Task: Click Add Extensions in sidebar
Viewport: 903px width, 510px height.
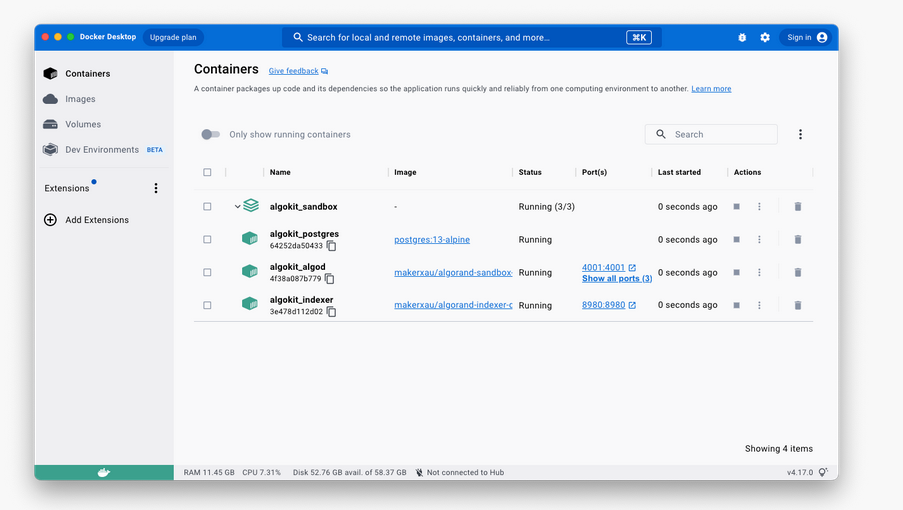Action: tap(86, 220)
